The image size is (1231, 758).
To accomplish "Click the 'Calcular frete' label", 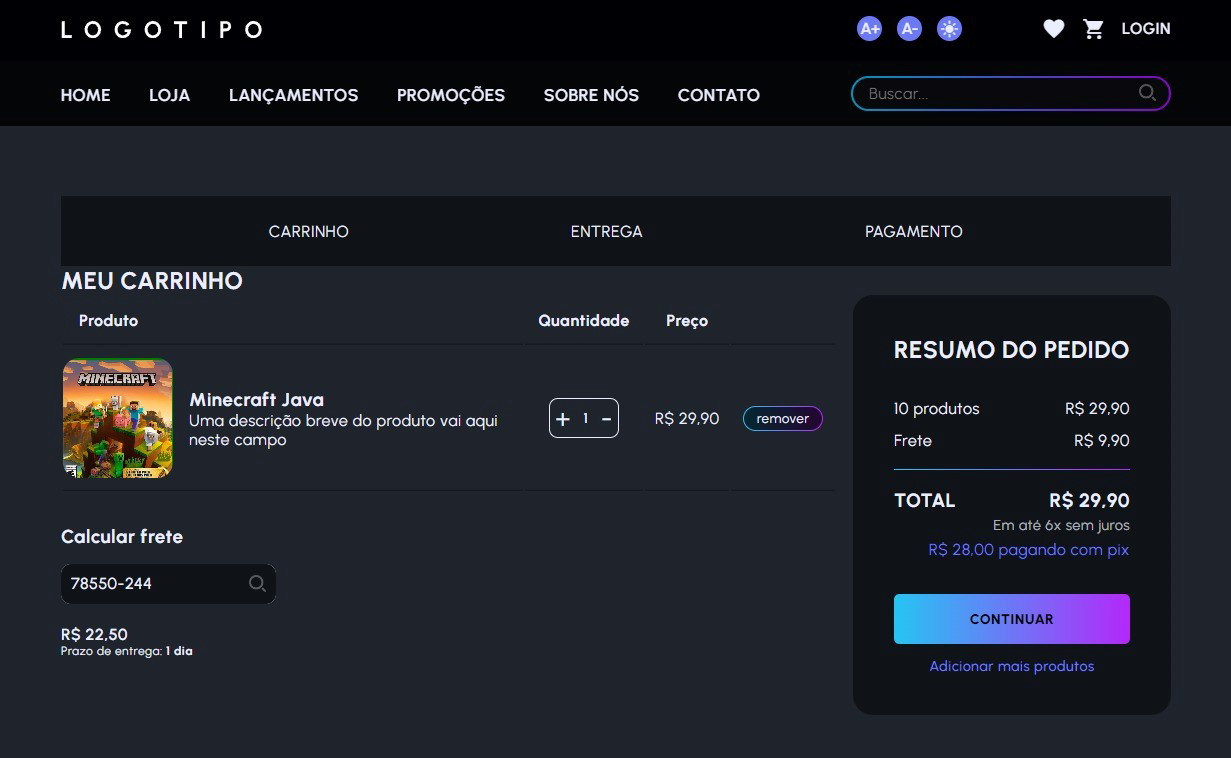I will pyautogui.click(x=122, y=537).
